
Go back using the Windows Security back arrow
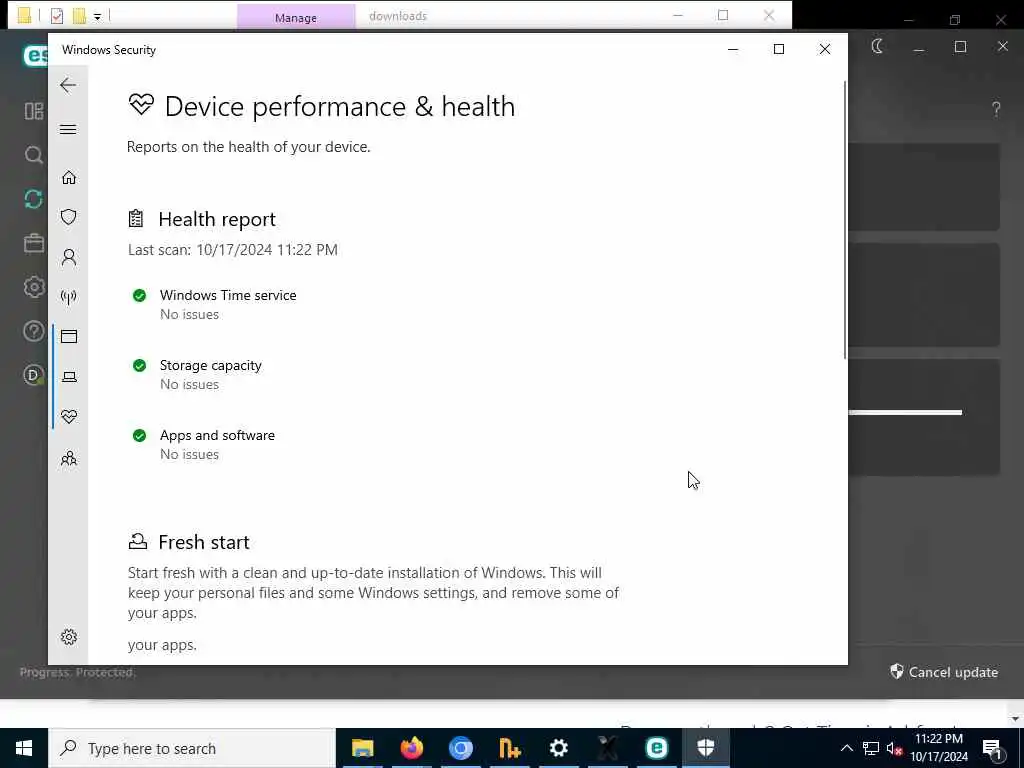[x=68, y=85]
